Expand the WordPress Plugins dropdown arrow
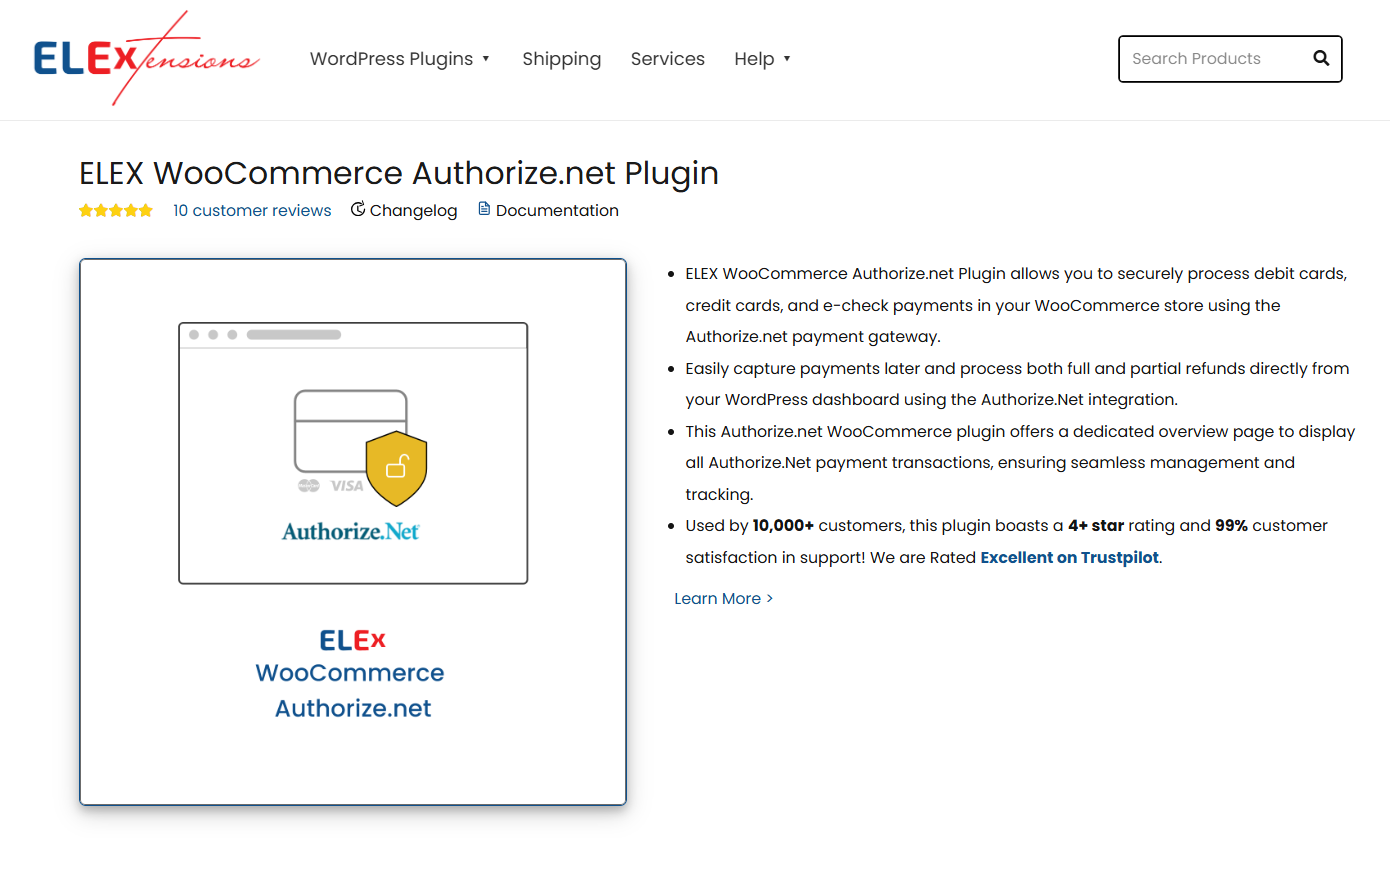 pyautogui.click(x=486, y=59)
